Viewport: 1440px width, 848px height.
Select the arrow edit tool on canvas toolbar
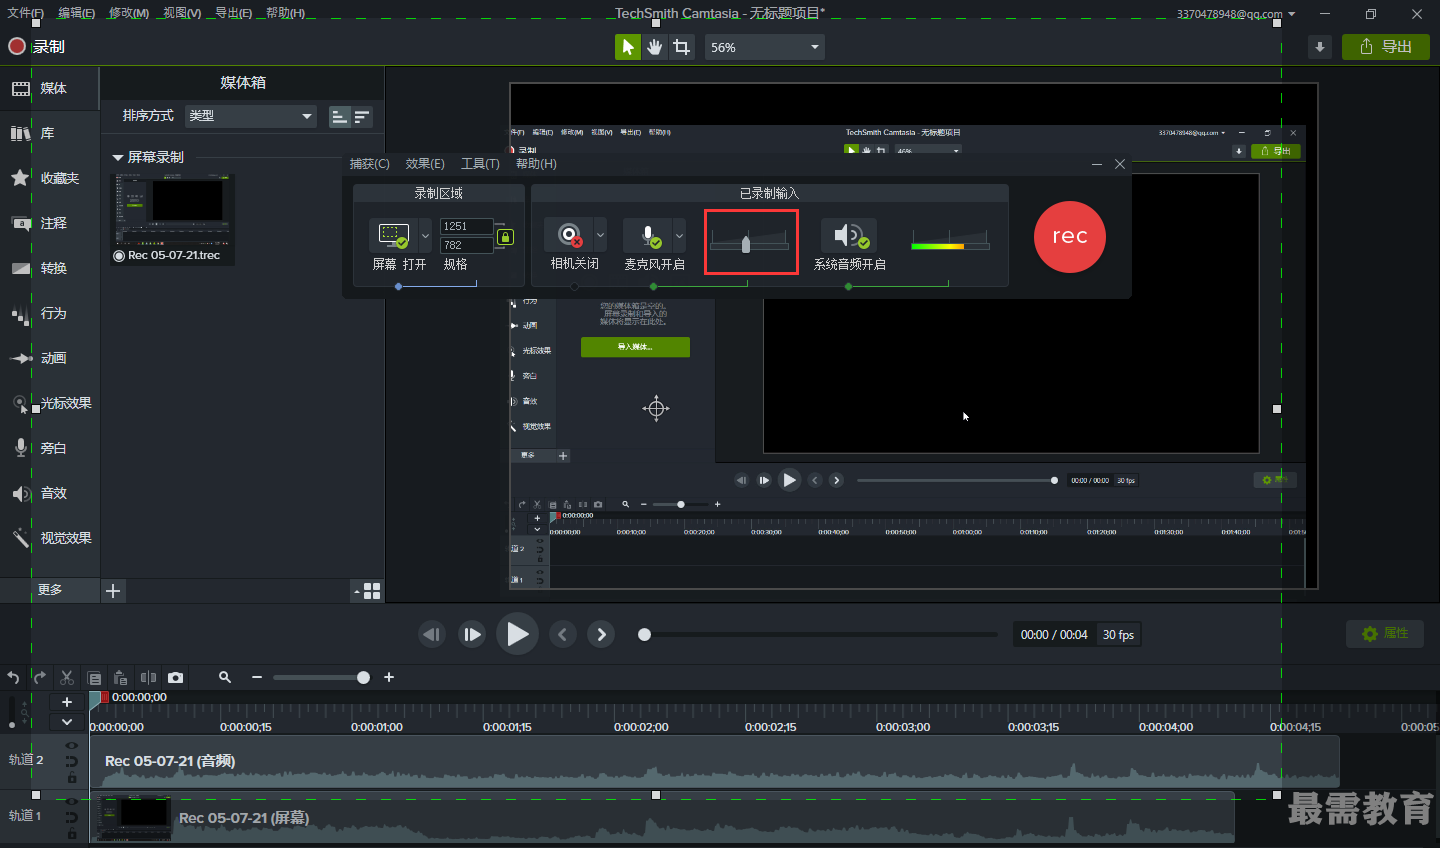pyautogui.click(x=628, y=47)
